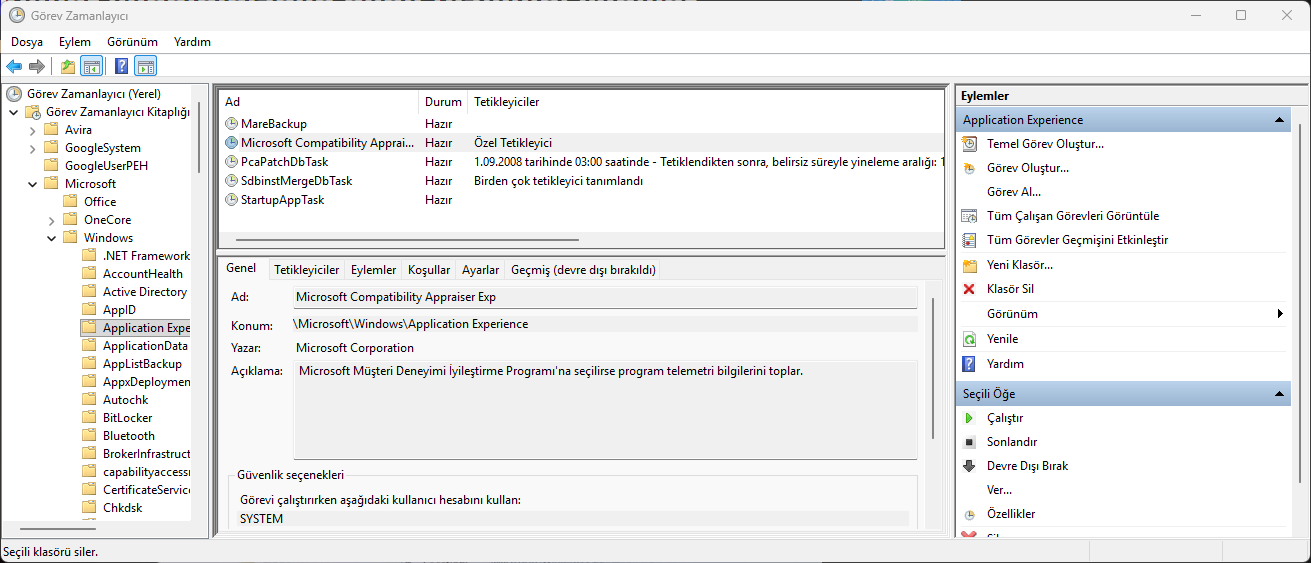Collapse the Microsoft folder node
Viewport: 1311px width, 563px height.
point(33,184)
